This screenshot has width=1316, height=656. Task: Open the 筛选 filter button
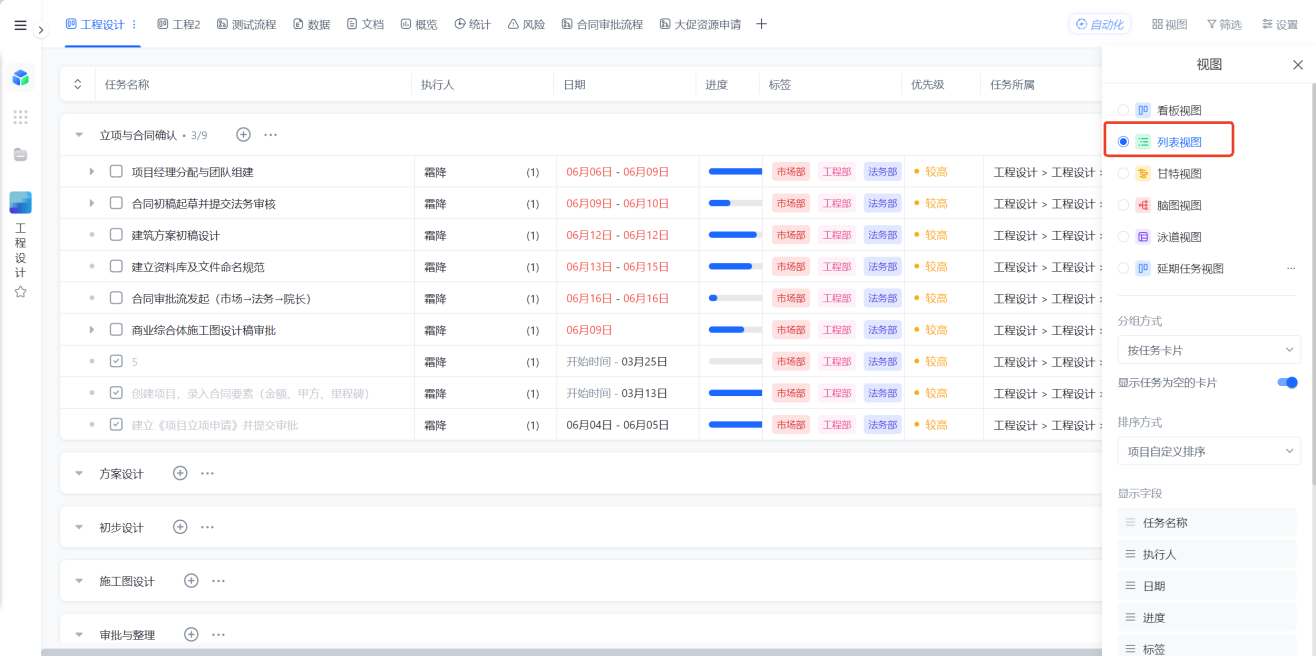pyautogui.click(x=1224, y=24)
